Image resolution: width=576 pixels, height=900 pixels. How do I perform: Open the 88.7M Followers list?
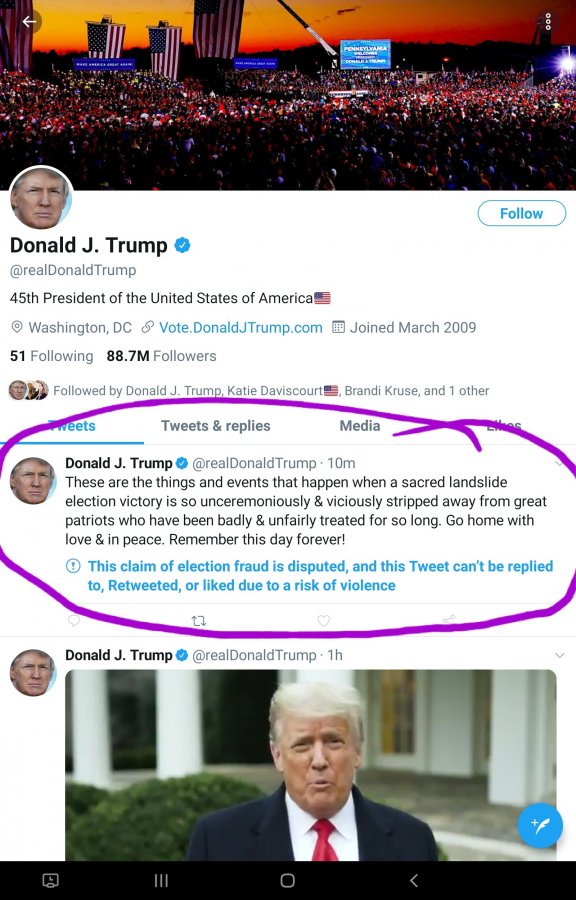point(161,356)
